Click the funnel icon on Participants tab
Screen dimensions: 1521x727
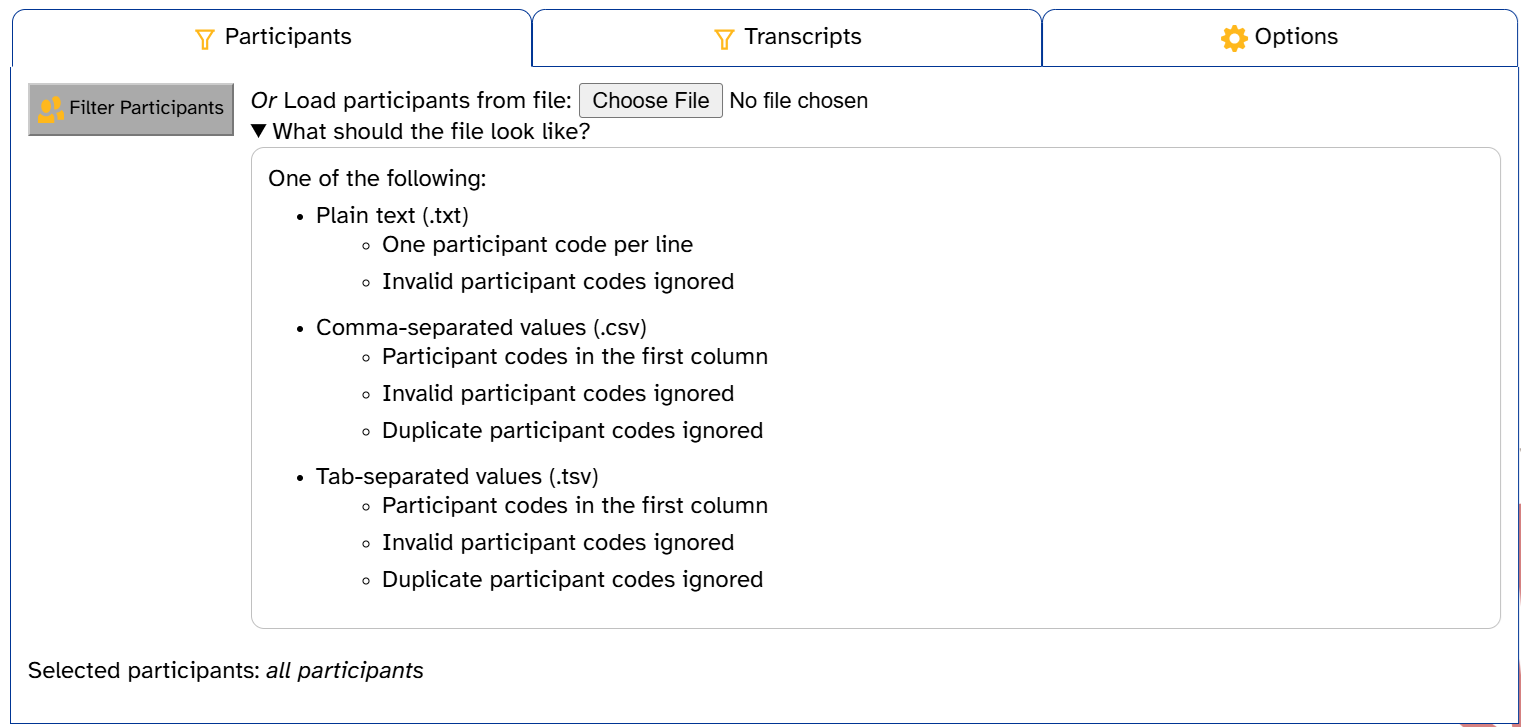205,39
